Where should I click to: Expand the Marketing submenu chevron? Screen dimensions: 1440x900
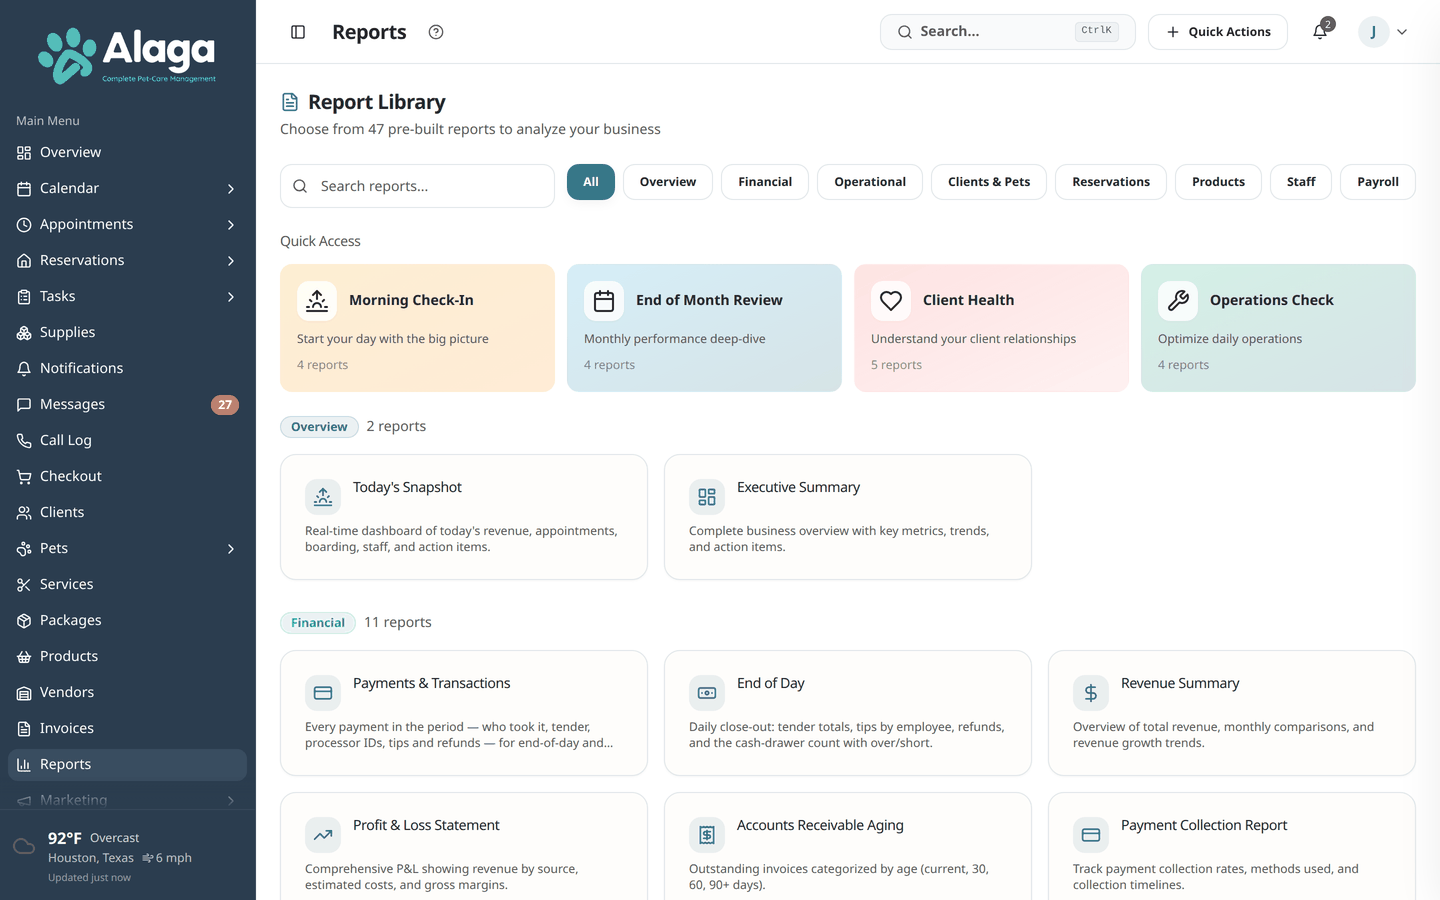[x=231, y=801]
